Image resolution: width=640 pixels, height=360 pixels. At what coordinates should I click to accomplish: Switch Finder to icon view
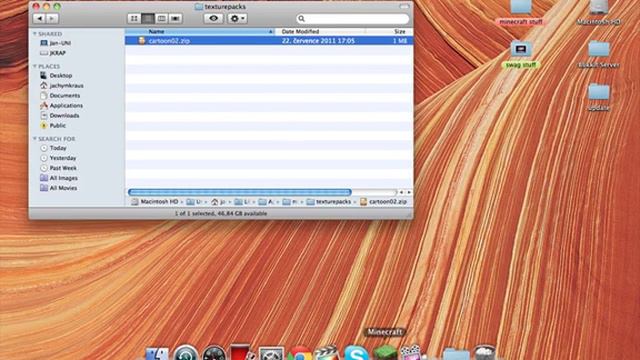(134, 18)
